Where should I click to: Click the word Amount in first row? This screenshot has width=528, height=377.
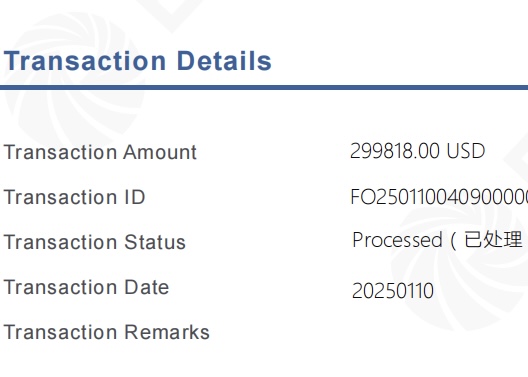160,152
